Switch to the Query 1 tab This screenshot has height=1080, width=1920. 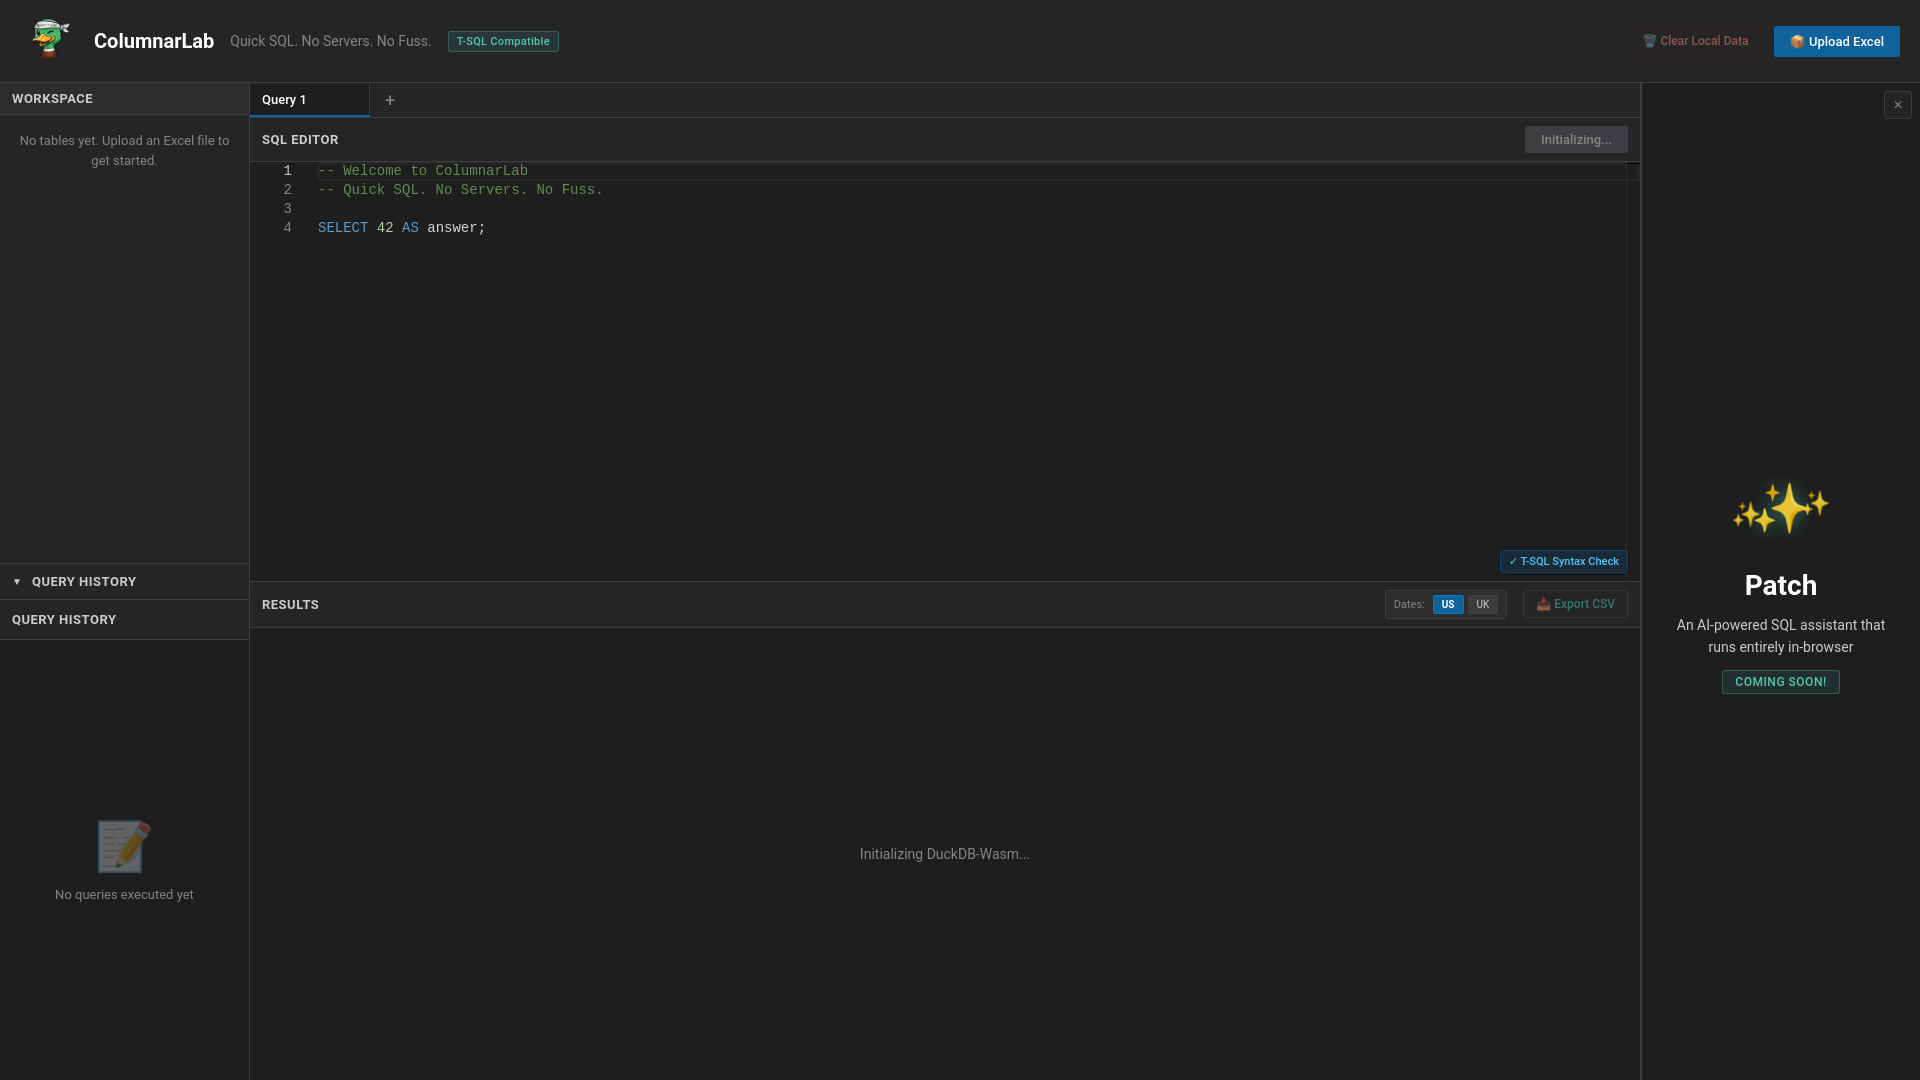point(309,100)
